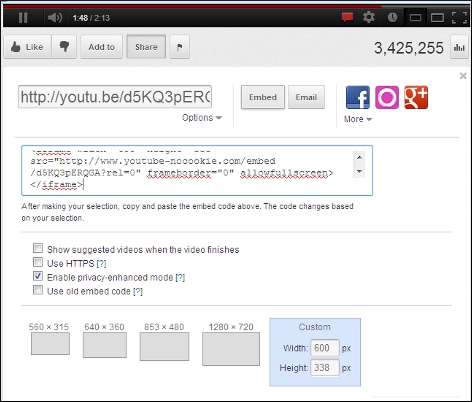Share the video on Facebook
This screenshot has width=472, height=402.
tap(358, 97)
